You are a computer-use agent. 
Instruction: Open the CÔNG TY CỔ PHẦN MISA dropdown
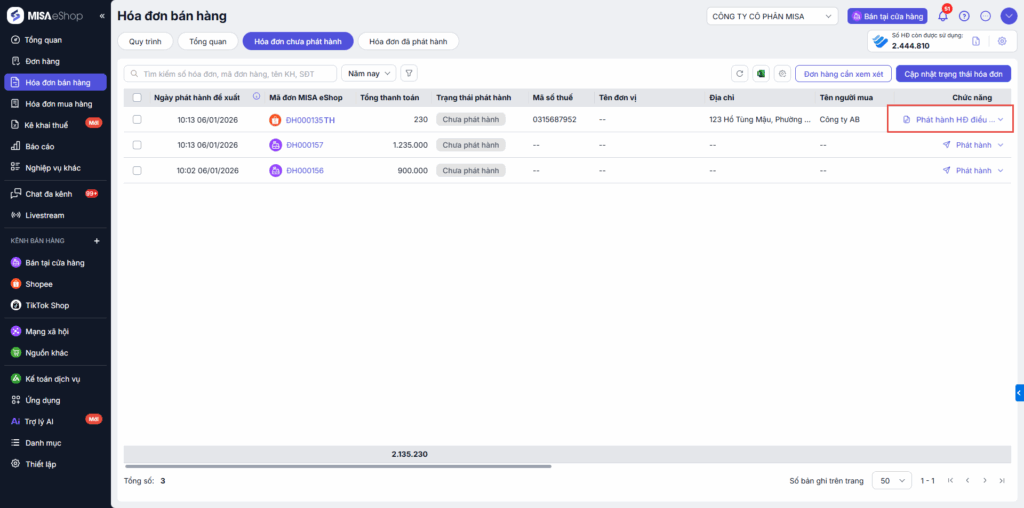[771, 16]
